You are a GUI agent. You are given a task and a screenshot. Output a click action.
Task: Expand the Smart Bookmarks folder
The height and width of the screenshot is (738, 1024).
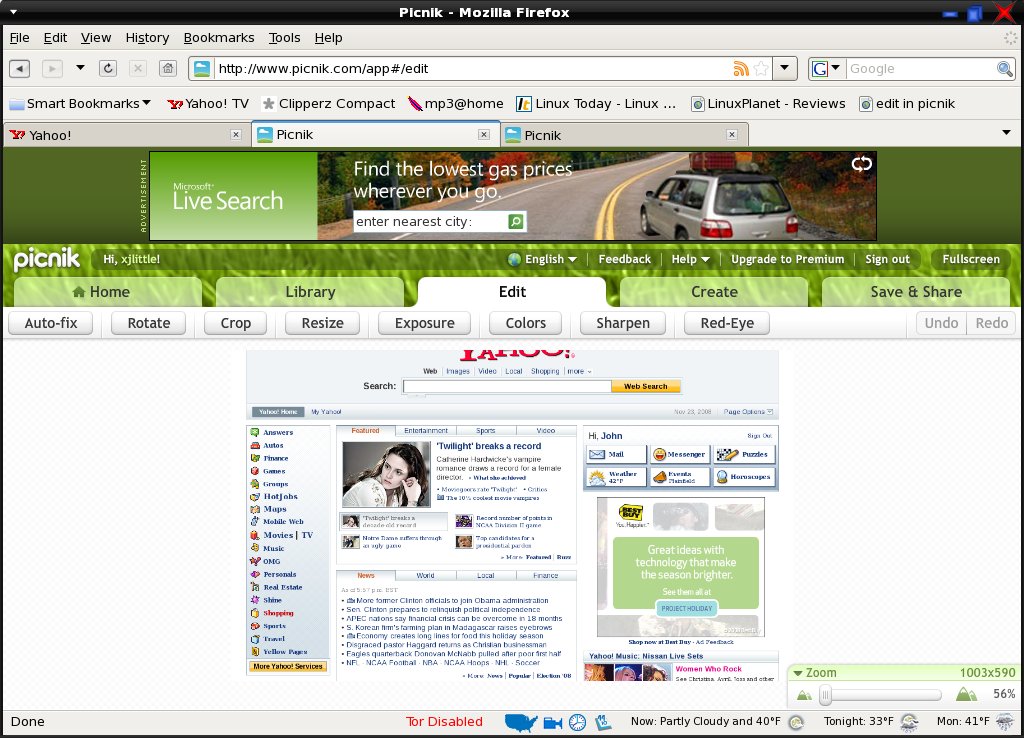pyautogui.click(x=80, y=104)
